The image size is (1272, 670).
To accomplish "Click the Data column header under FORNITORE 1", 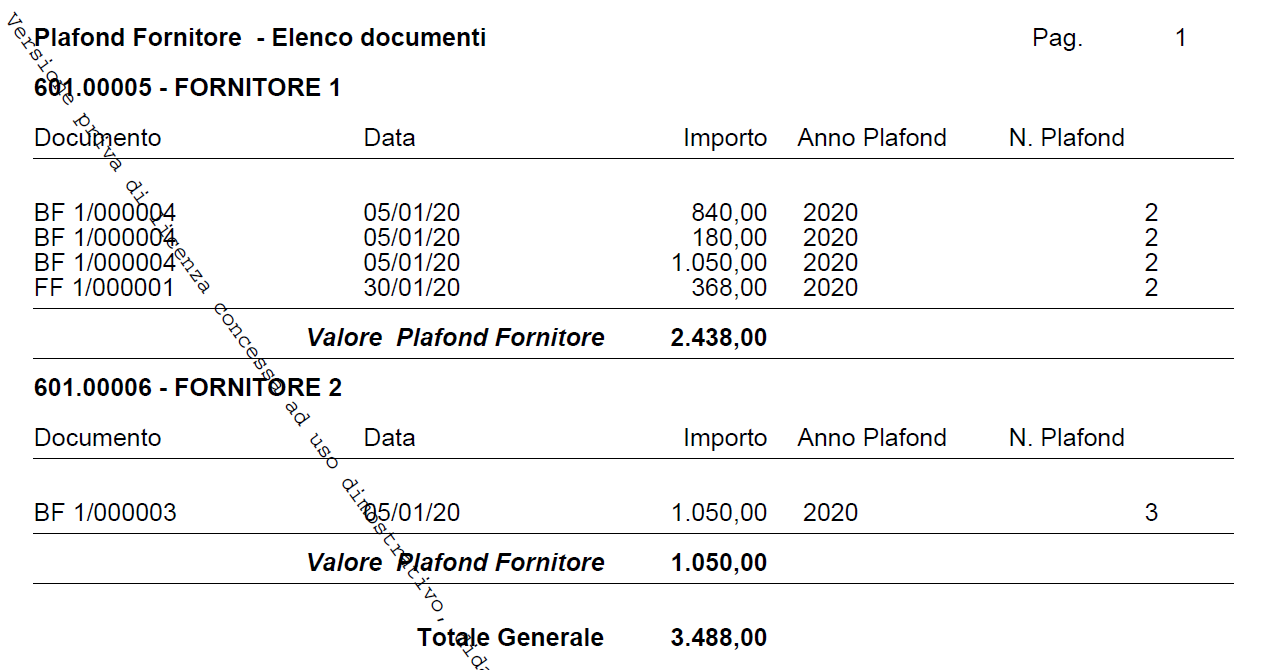I will coord(389,138).
